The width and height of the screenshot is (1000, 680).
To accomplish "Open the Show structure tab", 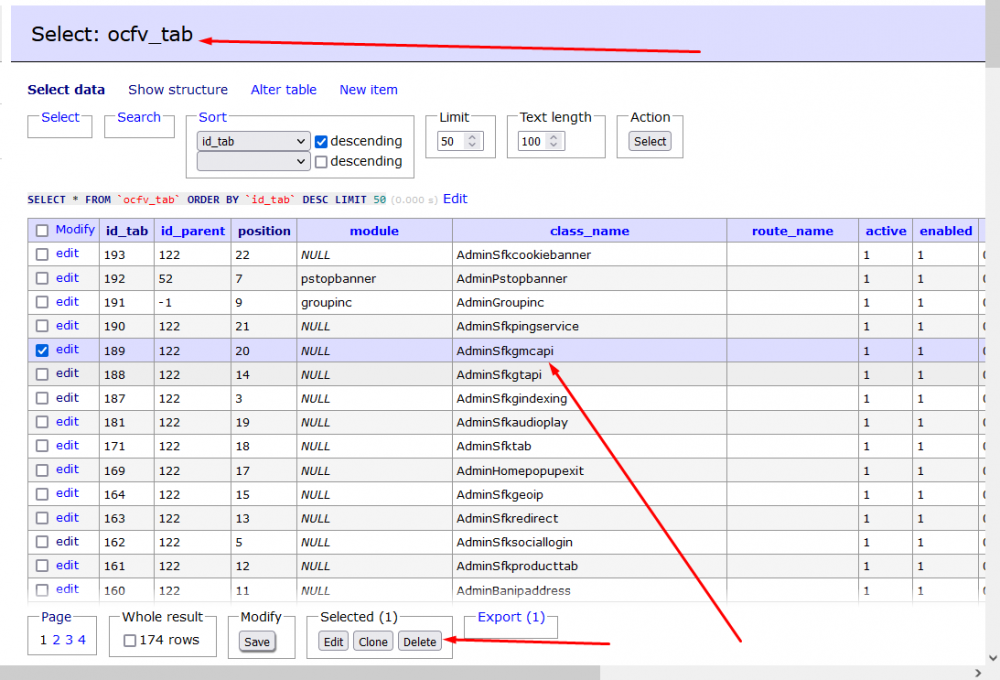I will click(x=178, y=90).
